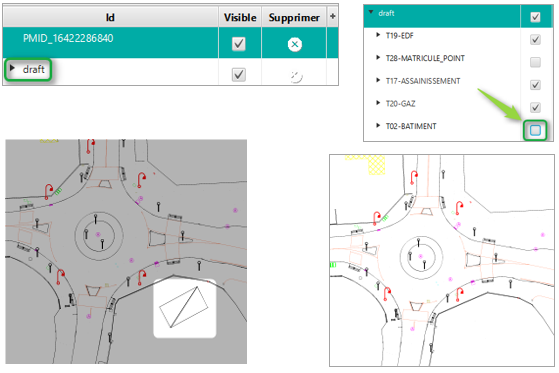Enable the T02-BATIMENT layer checkbox
The image size is (559, 373).
click(535, 130)
